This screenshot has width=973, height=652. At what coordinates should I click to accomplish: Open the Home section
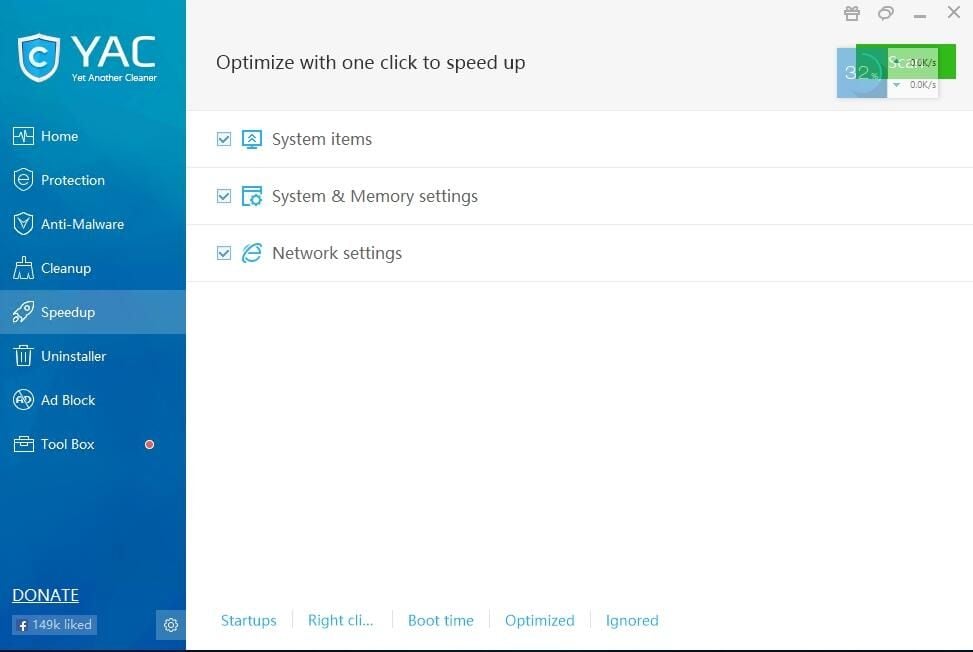[92, 136]
